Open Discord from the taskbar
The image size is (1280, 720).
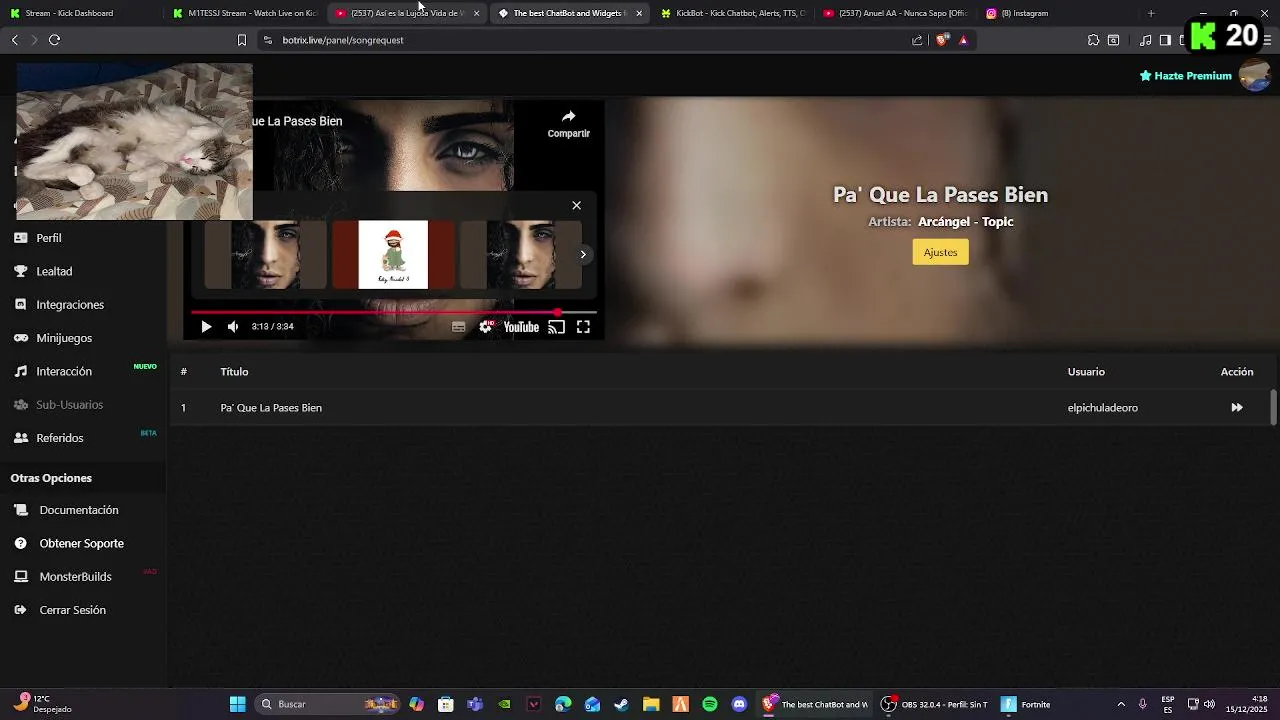739,704
